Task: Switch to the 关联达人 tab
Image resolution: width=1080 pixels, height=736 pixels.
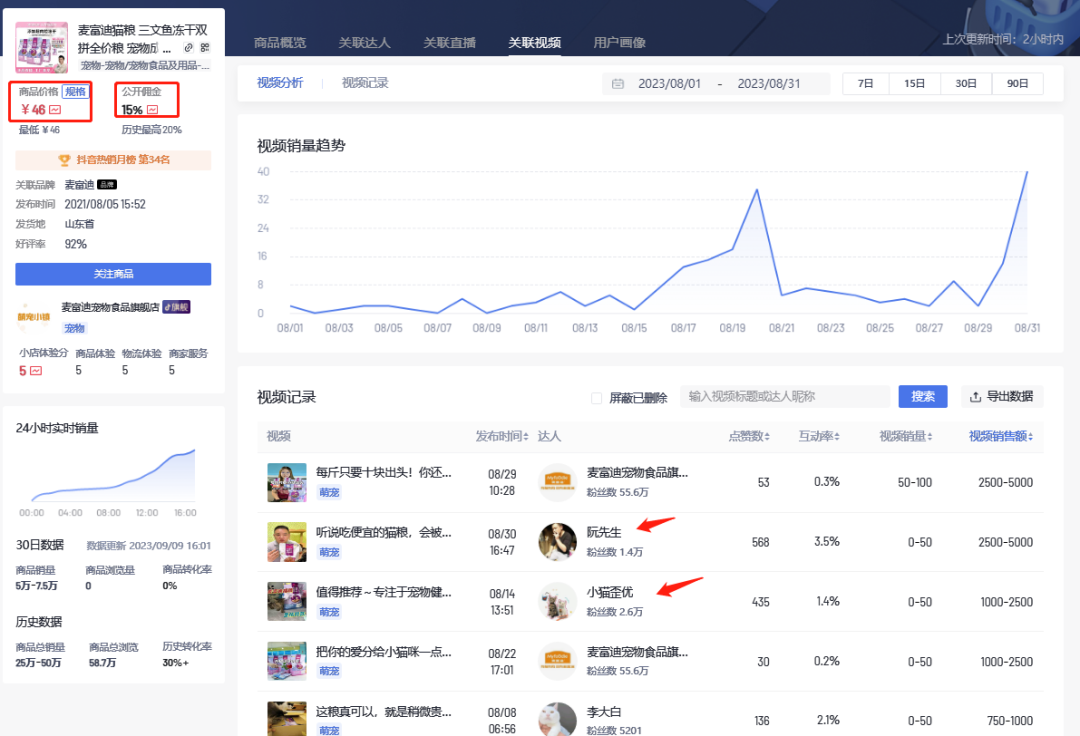Action: (x=364, y=43)
